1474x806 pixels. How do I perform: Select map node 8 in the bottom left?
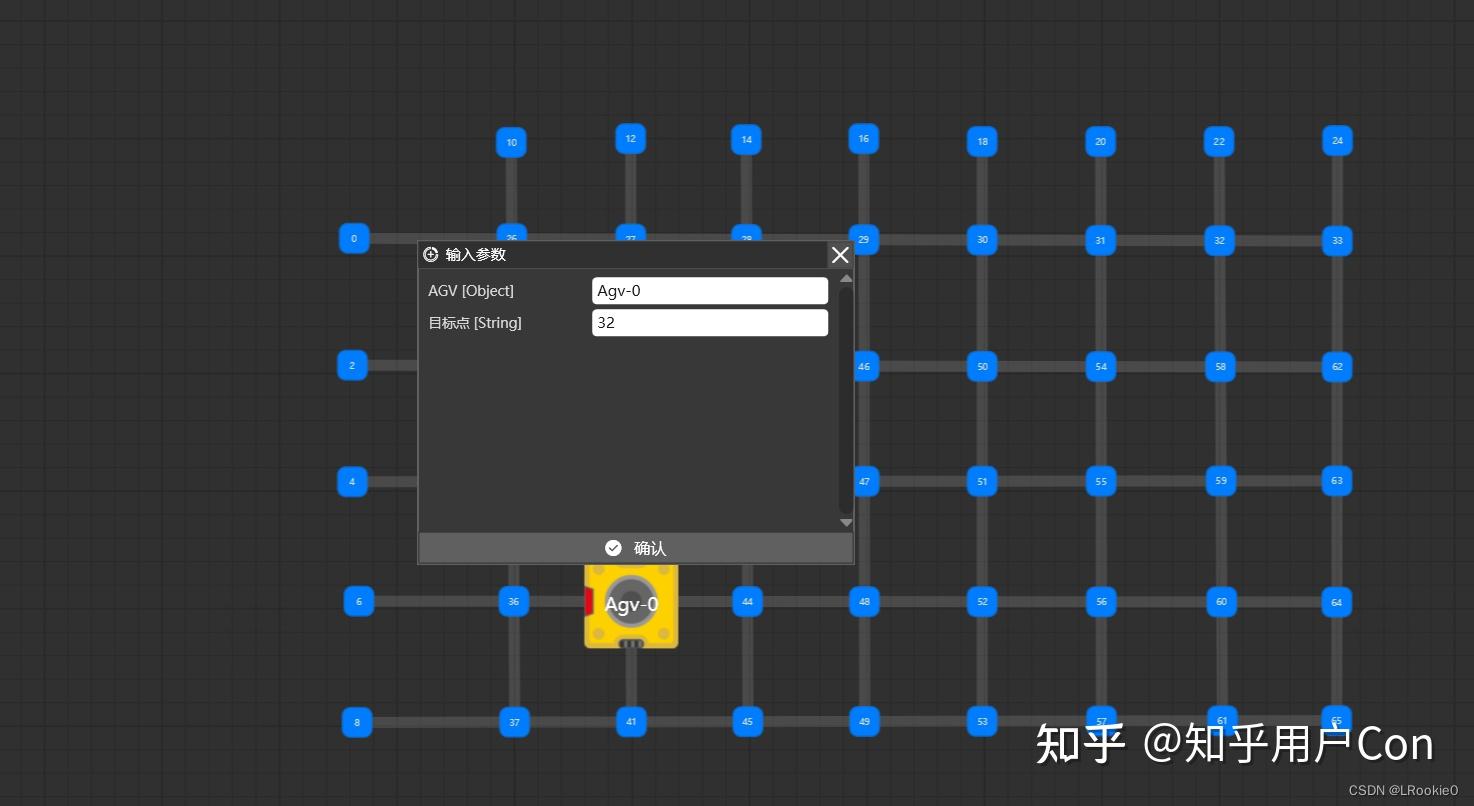356,722
